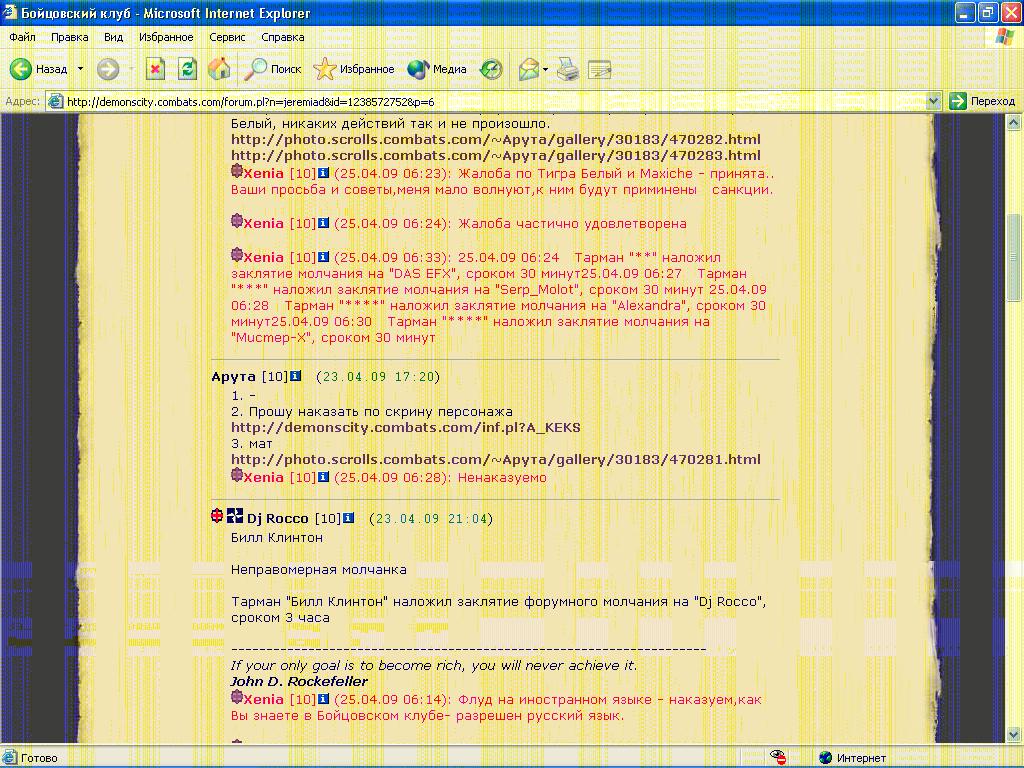
Task: Click Xenia info icon at 06:24 reply
Action: pos(323,223)
